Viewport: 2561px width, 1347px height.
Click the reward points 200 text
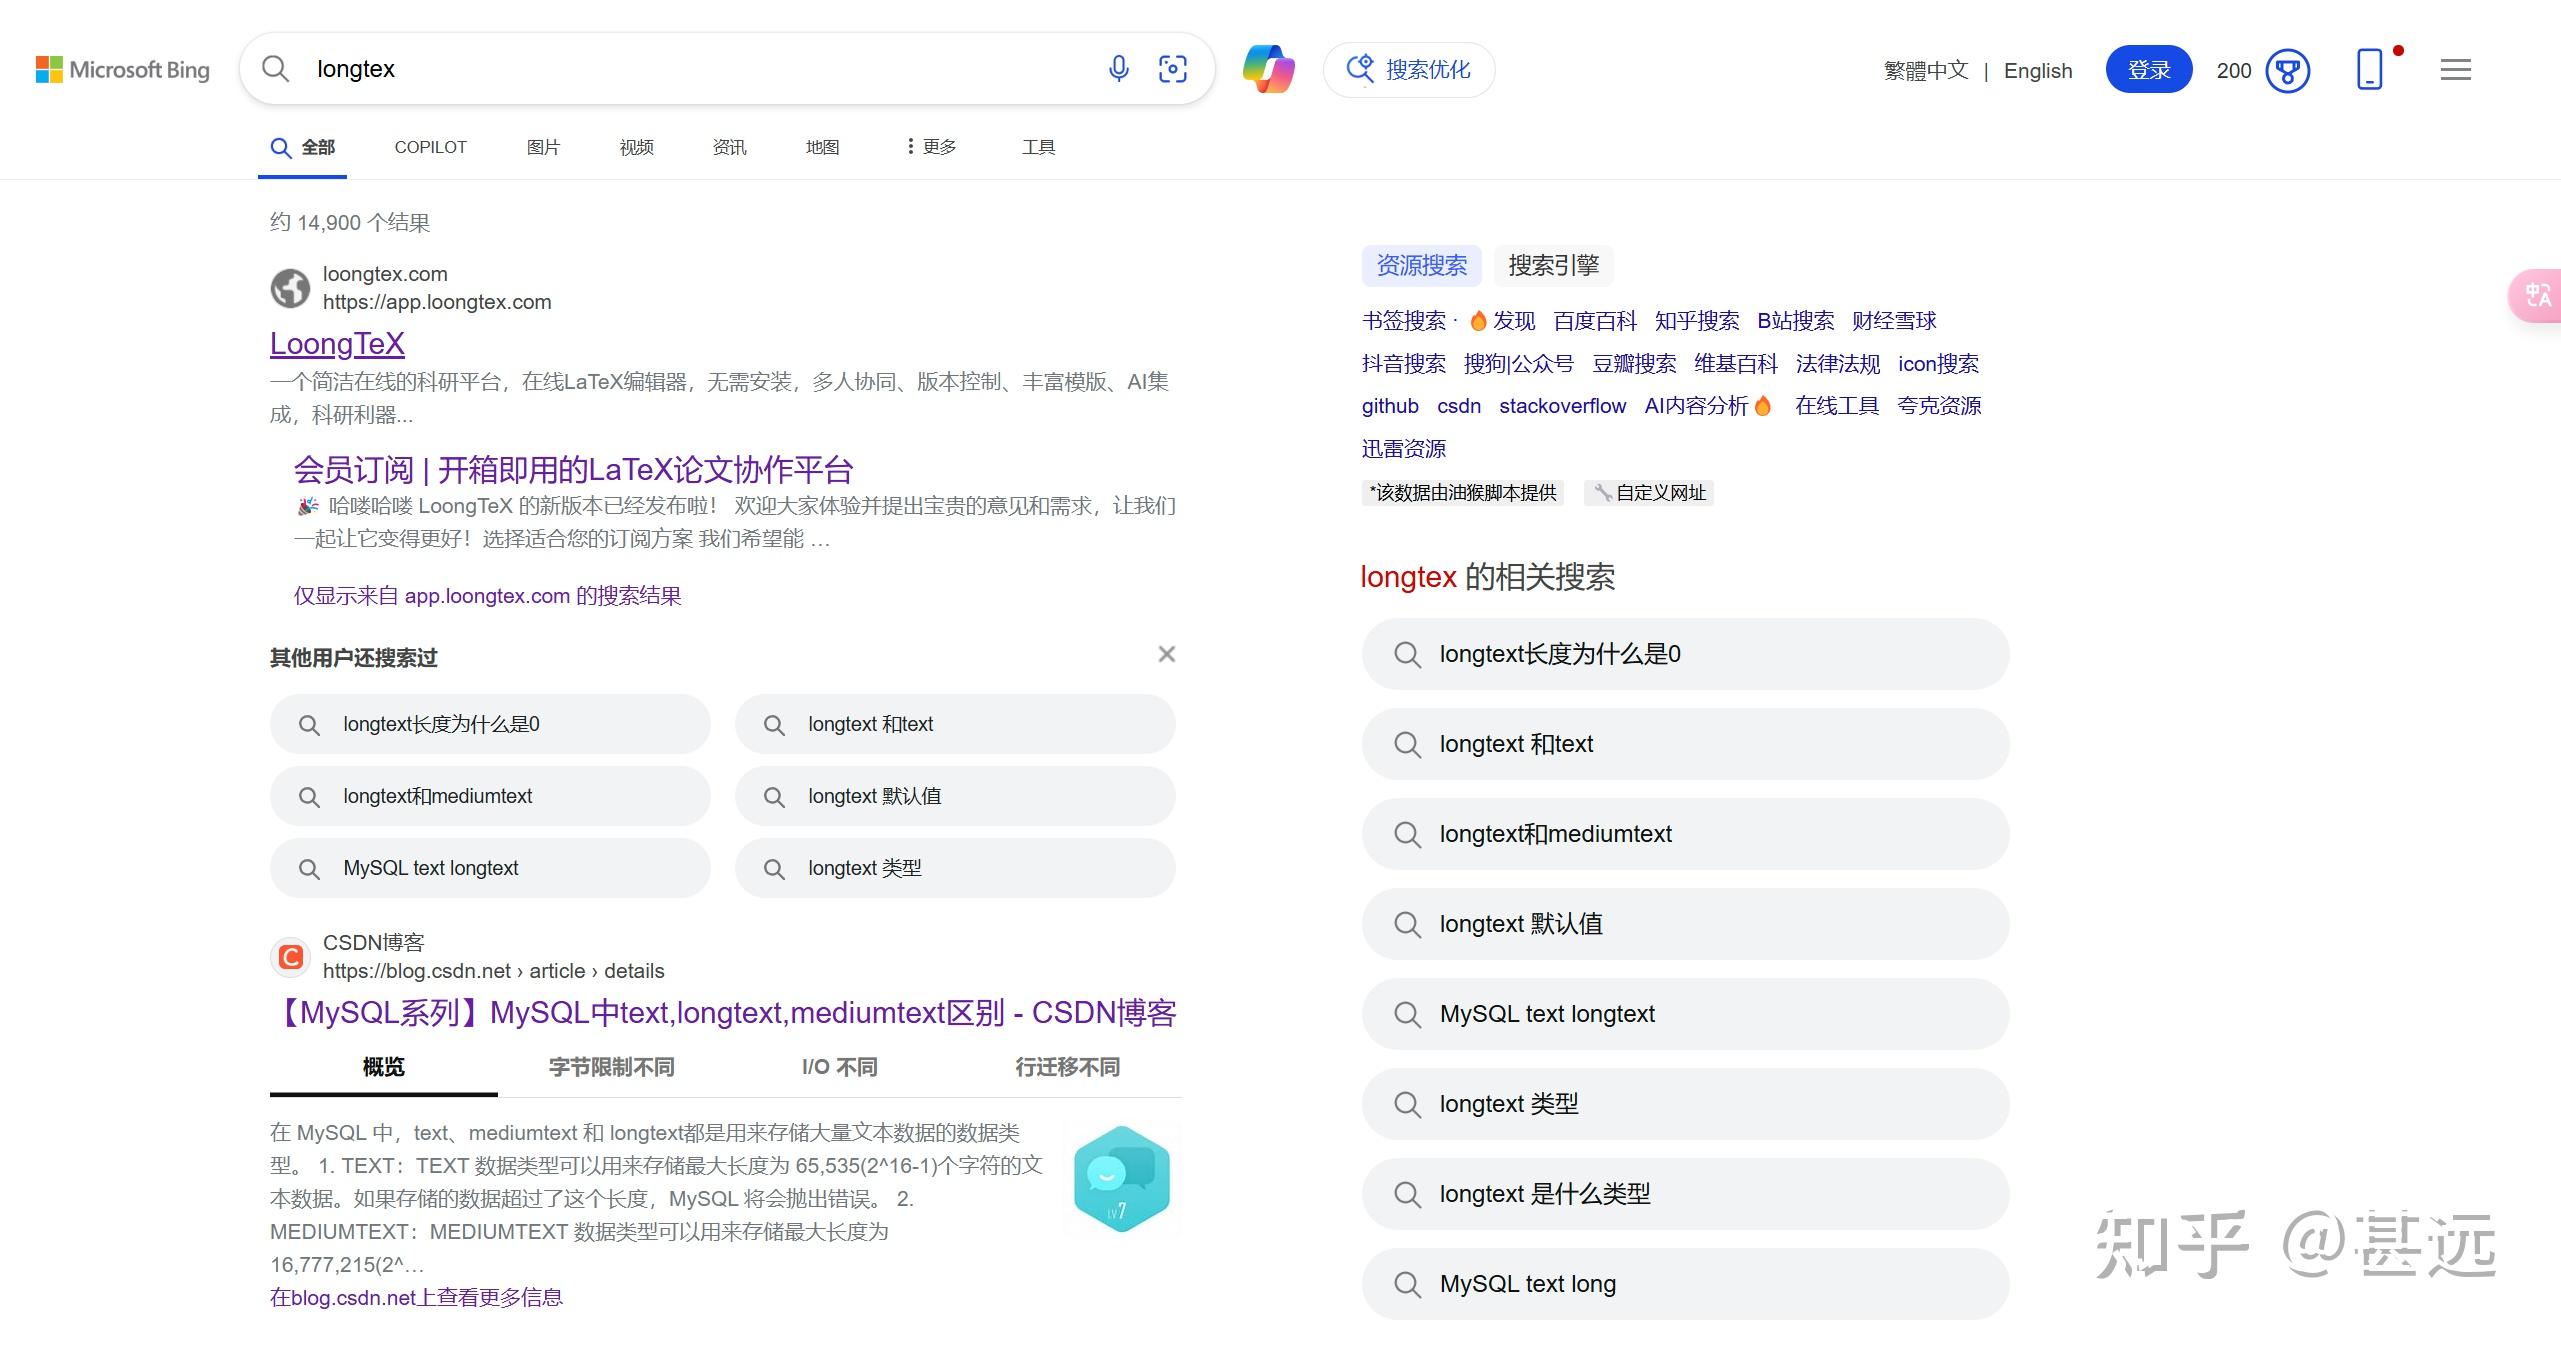(x=2233, y=71)
